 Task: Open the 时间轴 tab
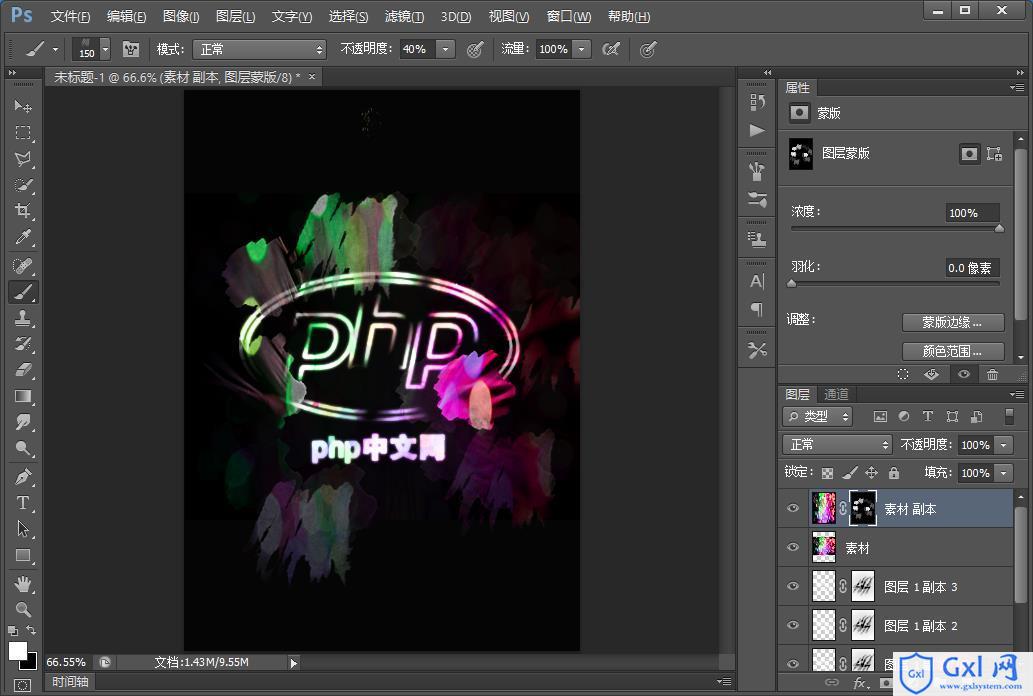[70, 682]
